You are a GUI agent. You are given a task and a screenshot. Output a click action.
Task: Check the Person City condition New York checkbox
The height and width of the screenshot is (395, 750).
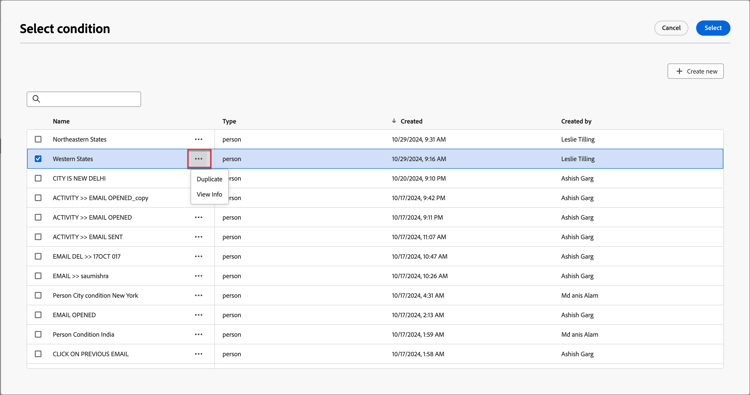[38, 296]
